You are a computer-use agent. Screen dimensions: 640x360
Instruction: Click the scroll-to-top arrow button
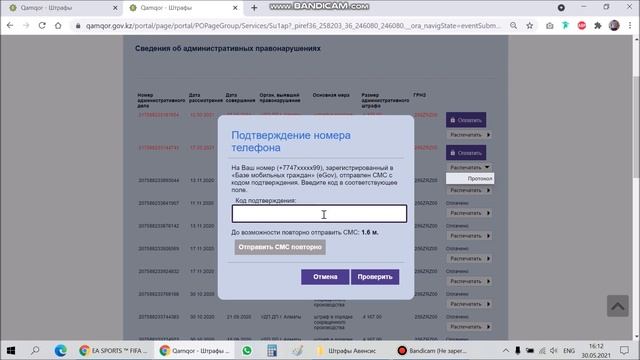pos(618,306)
